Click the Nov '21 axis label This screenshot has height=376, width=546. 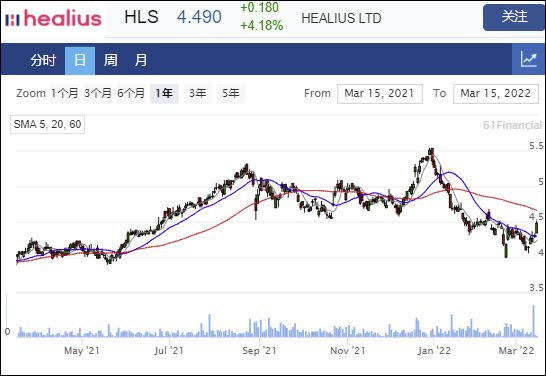(348, 350)
